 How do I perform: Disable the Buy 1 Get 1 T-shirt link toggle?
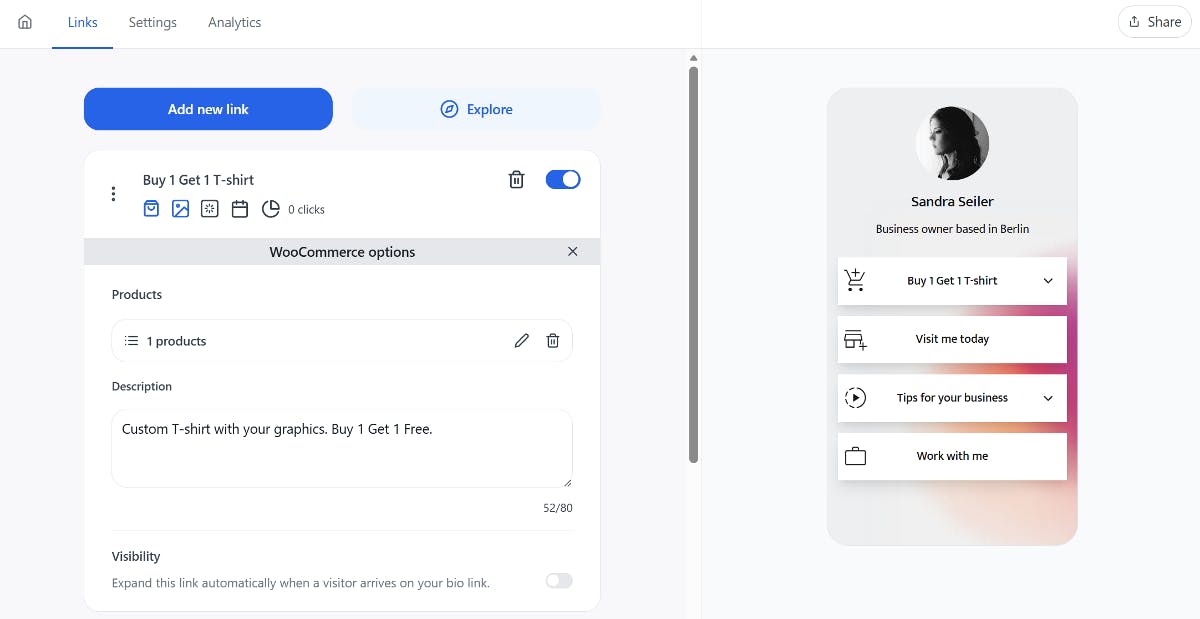tap(562, 179)
